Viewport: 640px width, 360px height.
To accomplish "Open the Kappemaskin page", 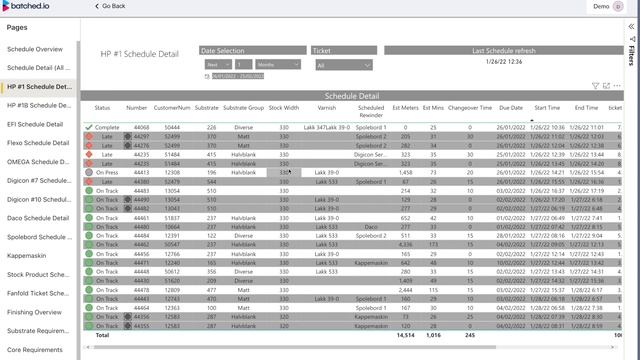I will 27,256.
